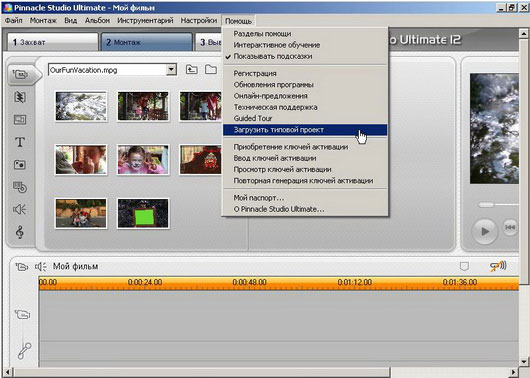Click the marker icon above timeline
Image resolution: width=530 pixels, height=378 pixels.
point(464,266)
